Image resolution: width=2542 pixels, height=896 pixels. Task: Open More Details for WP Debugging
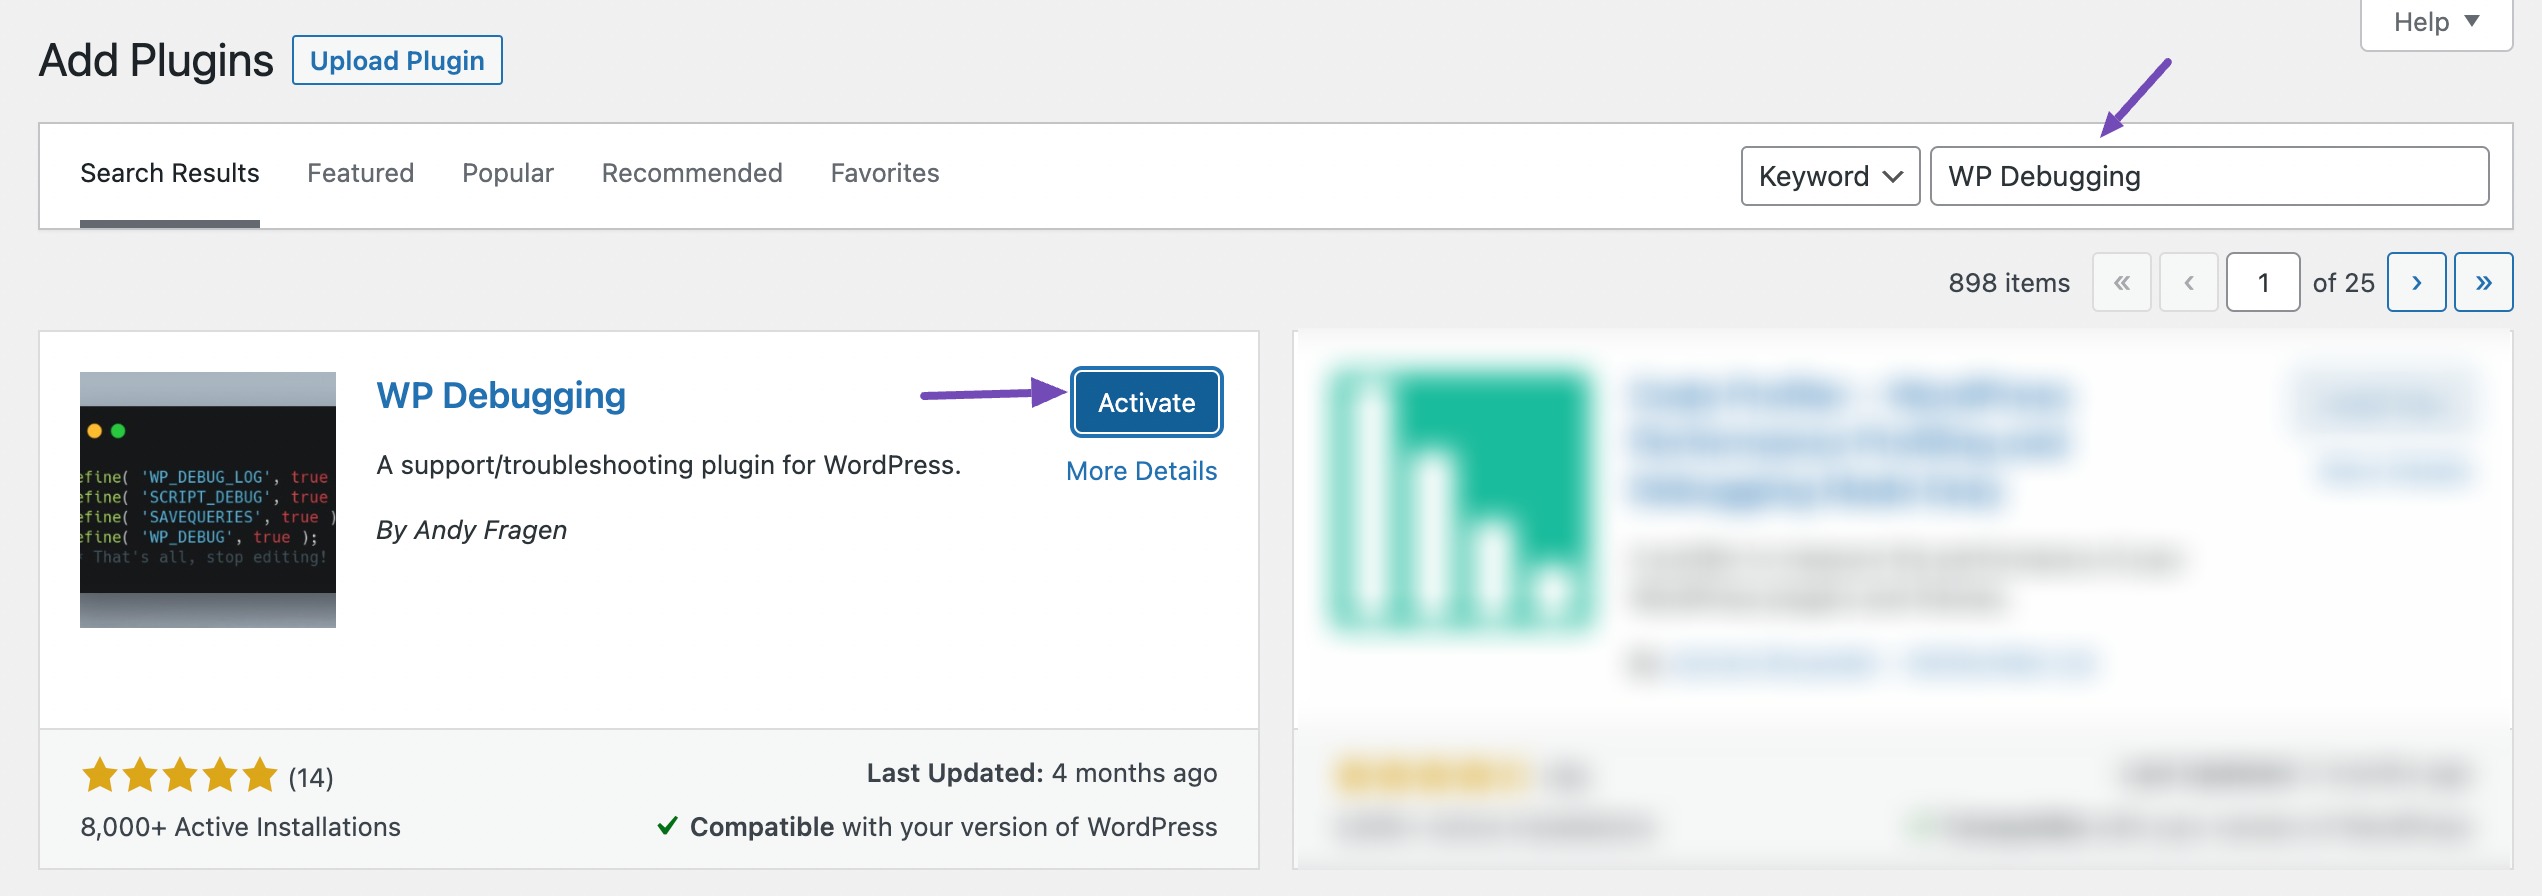click(1142, 471)
